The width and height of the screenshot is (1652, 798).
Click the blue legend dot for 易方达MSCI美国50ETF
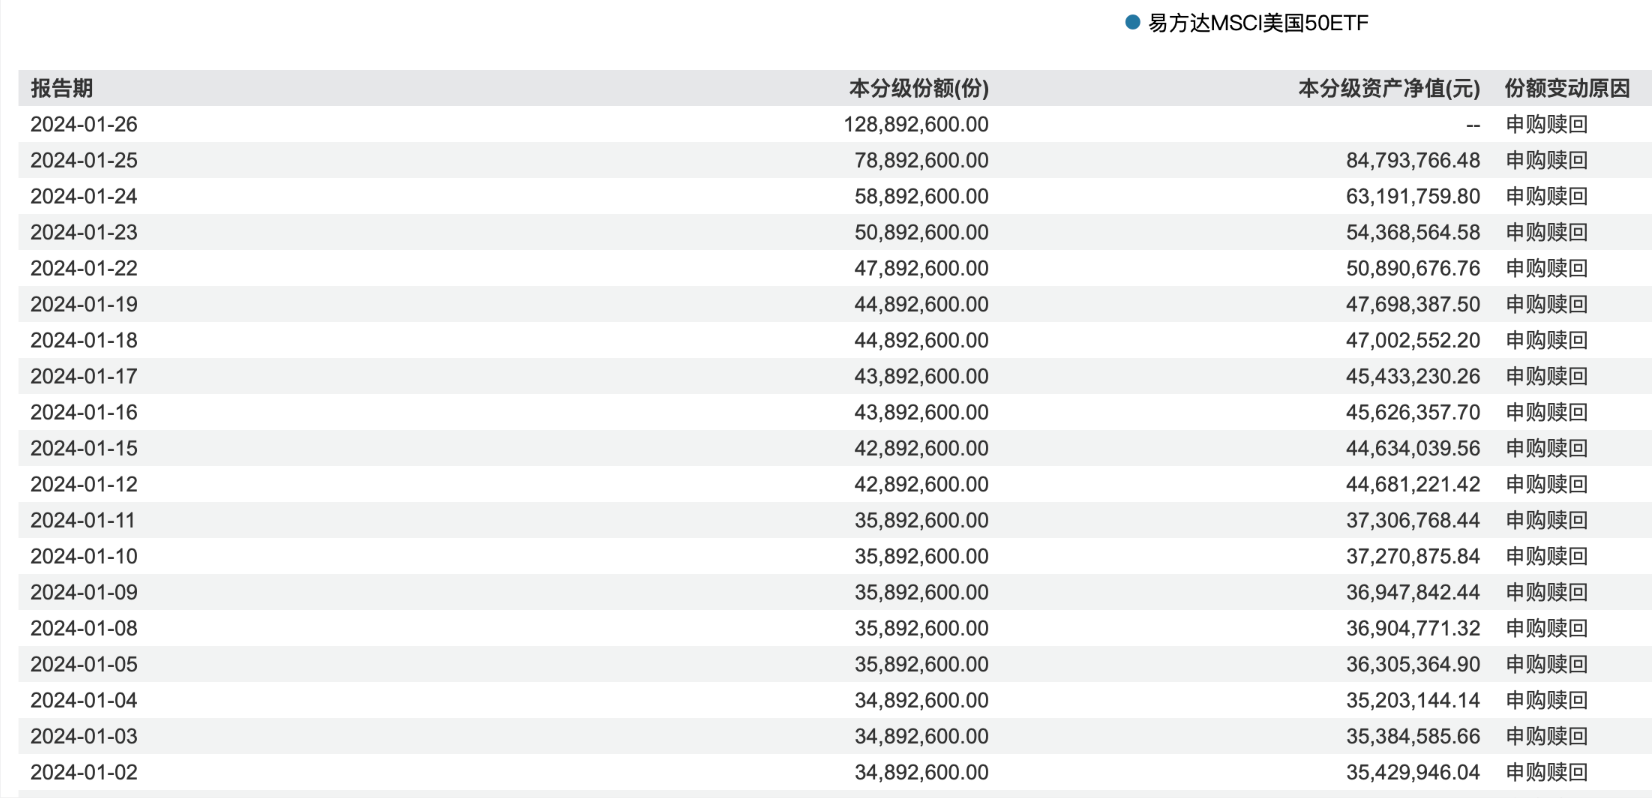pos(1132,23)
